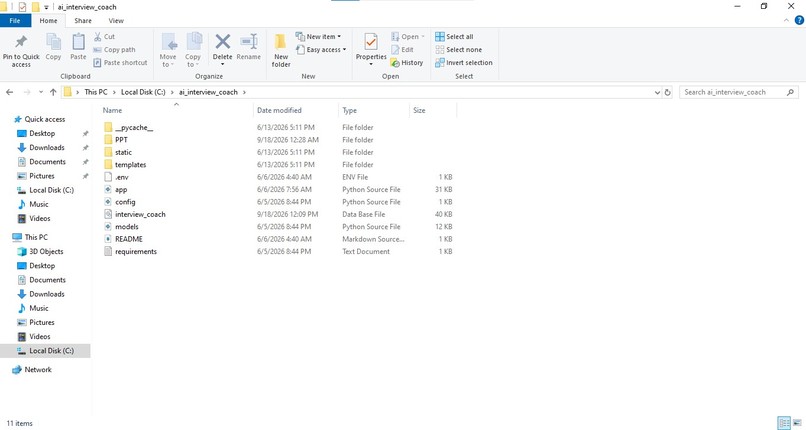Image resolution: width=806 pixels, height=430 pixels.
Task: Open Local Disk (C:) under This PC
Action: coord(51,351)
